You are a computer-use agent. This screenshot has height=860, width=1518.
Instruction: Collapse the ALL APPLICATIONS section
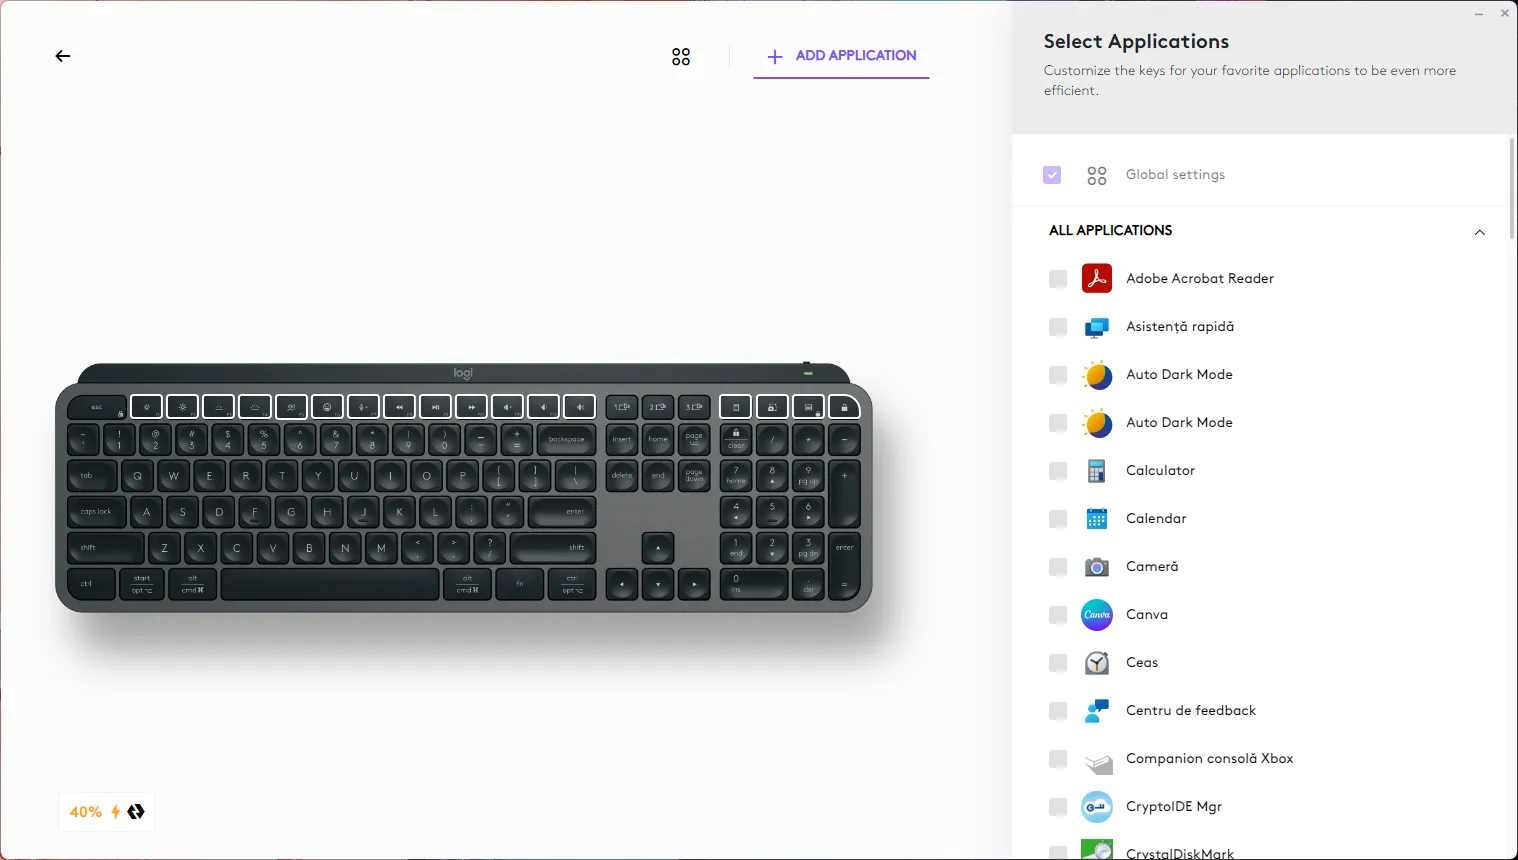tap(1480, 232)
